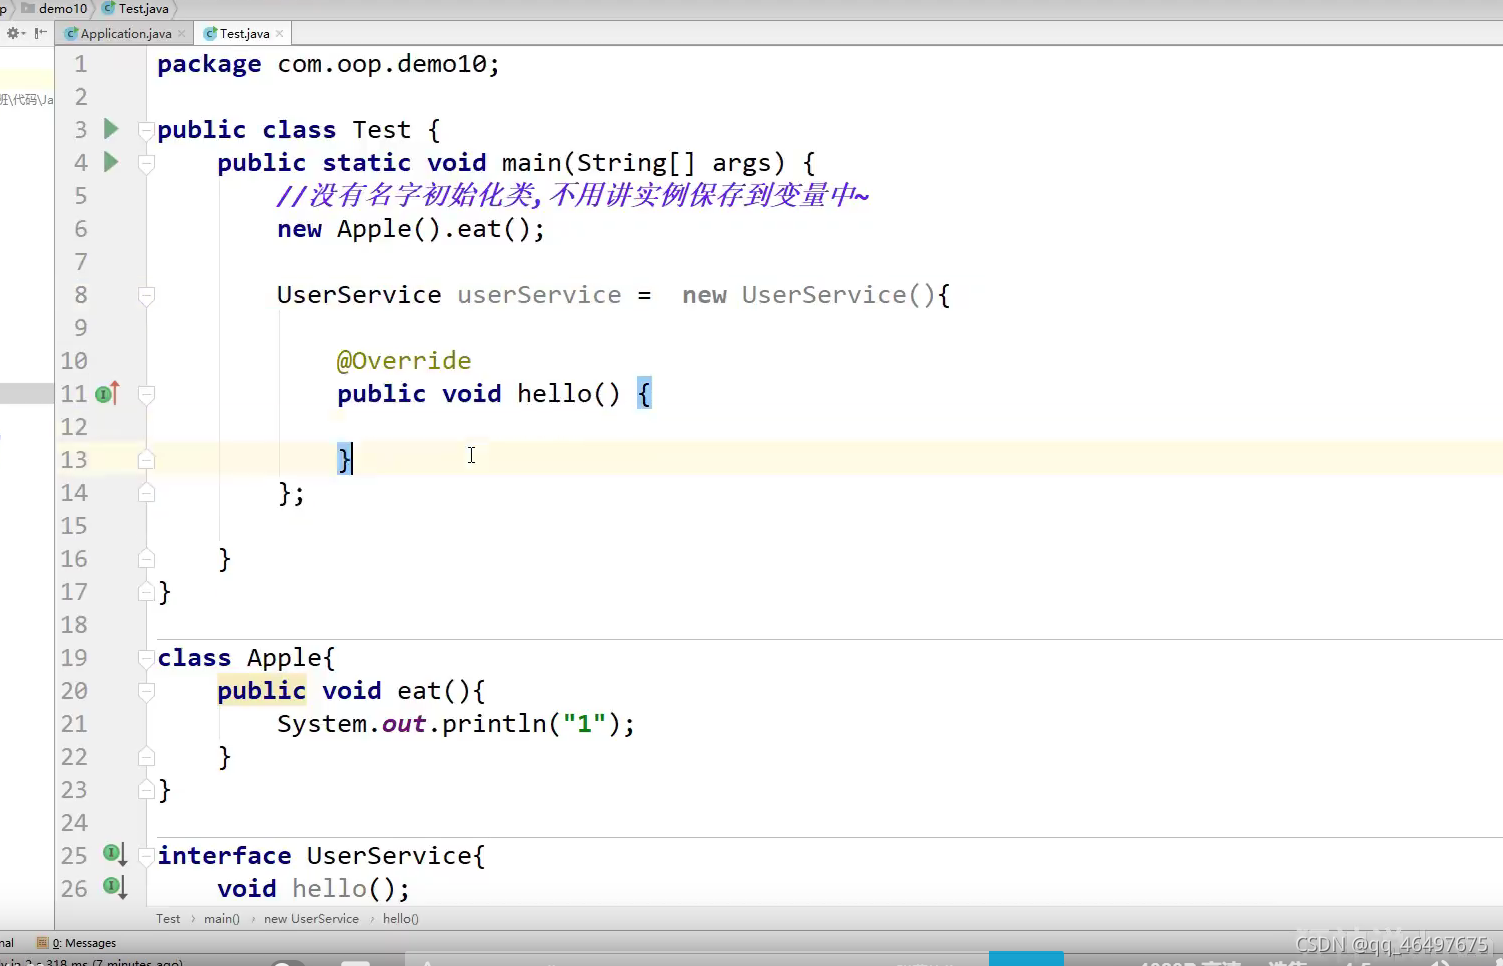
Task: Click demo10 folder in navigation bar
Action: click(x=55, y=8)
